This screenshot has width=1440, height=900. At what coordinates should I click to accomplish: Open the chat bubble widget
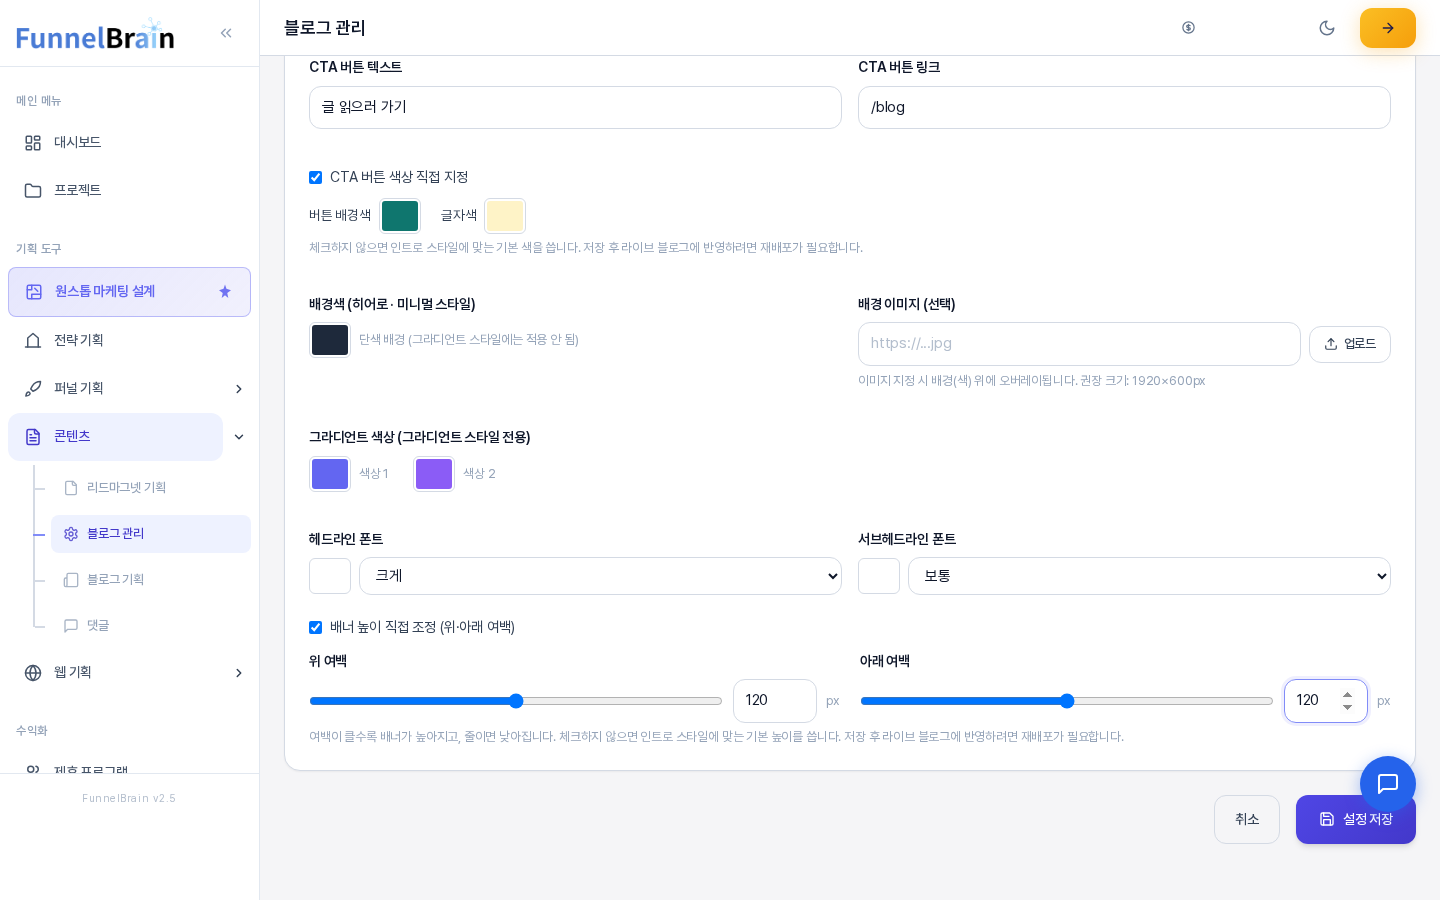1388,784
